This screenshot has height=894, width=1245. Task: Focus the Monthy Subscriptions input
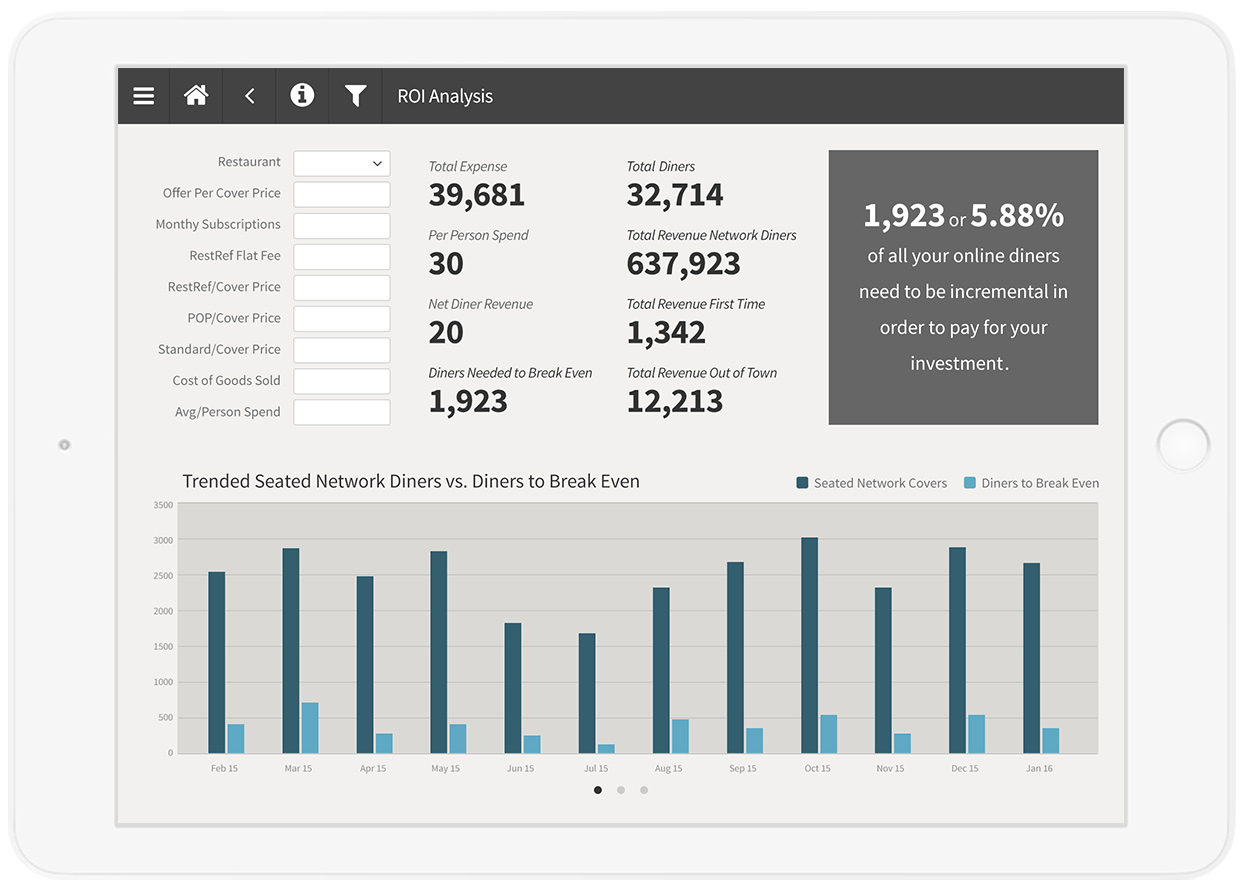342,225
